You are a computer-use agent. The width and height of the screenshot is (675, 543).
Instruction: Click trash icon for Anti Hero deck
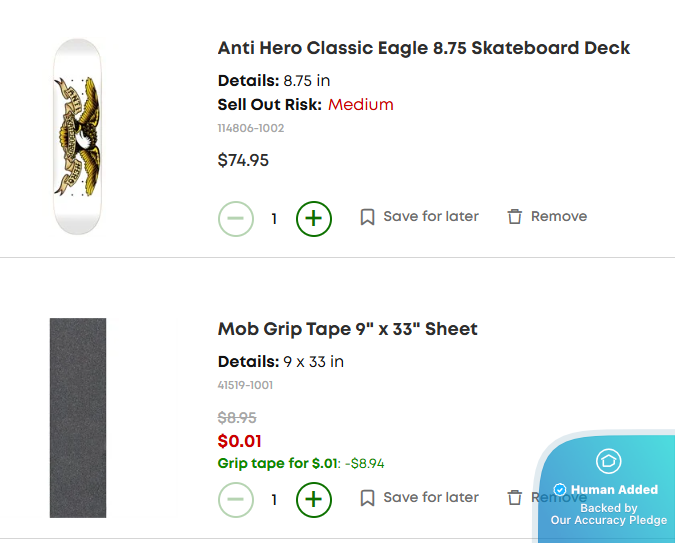tap(515, 217)
